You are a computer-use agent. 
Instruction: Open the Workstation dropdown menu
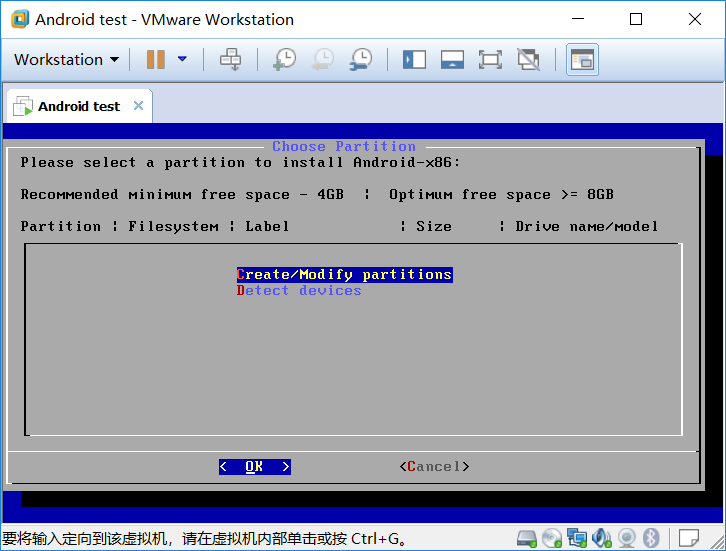[x=66, y=60]
